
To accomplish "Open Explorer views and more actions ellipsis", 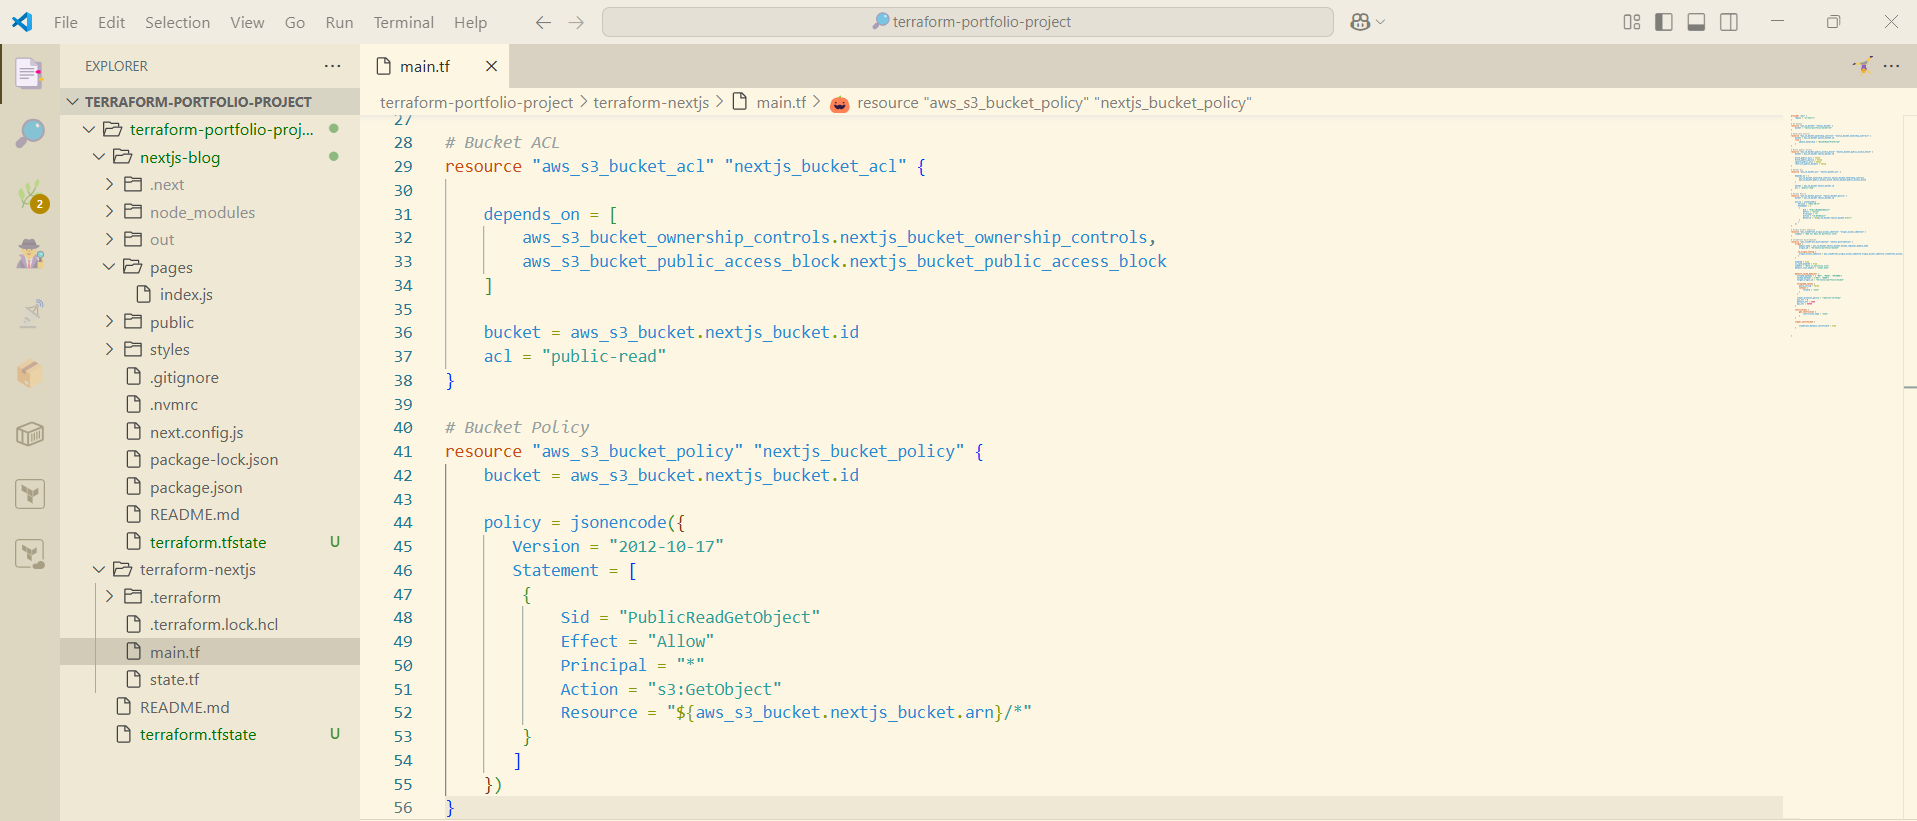I will click(332, 66).
